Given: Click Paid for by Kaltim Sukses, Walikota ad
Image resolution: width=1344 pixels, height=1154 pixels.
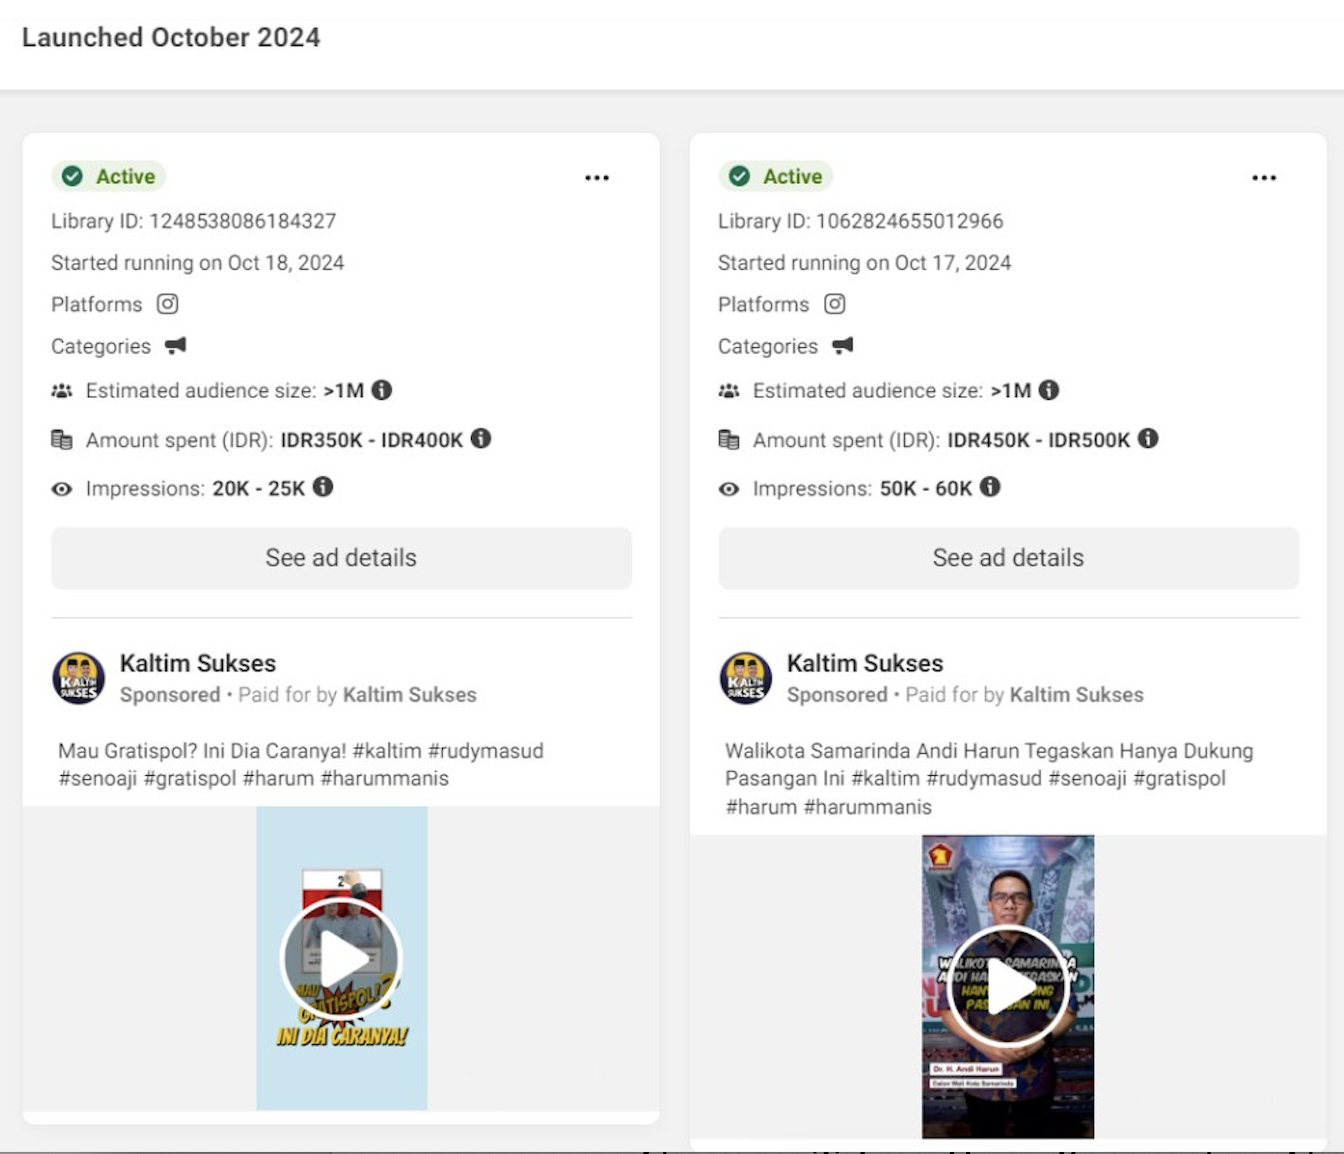Looking at the screenshot, I should click(x=1024, y=695).
